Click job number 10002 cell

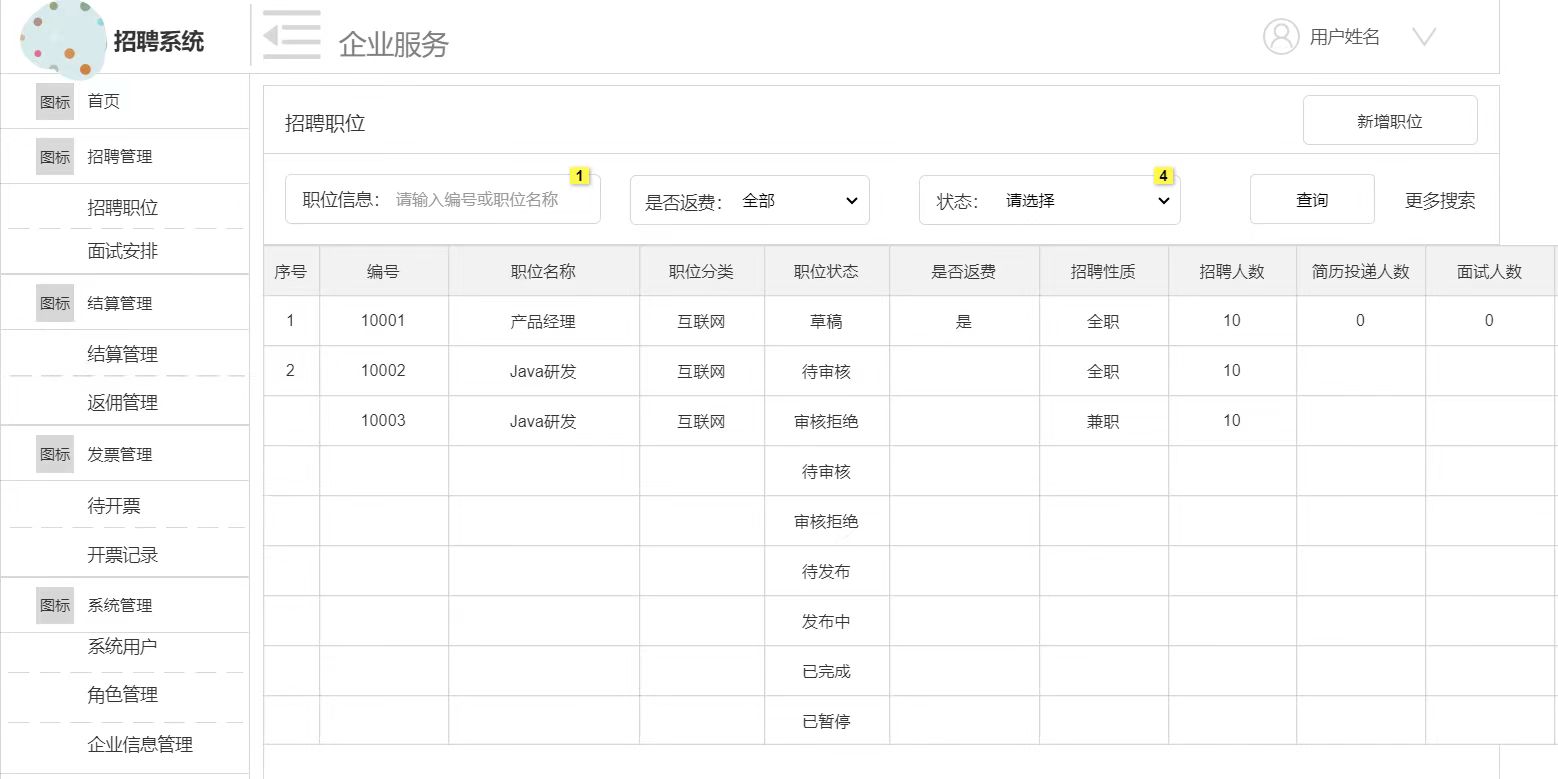[x=383, y=370]
